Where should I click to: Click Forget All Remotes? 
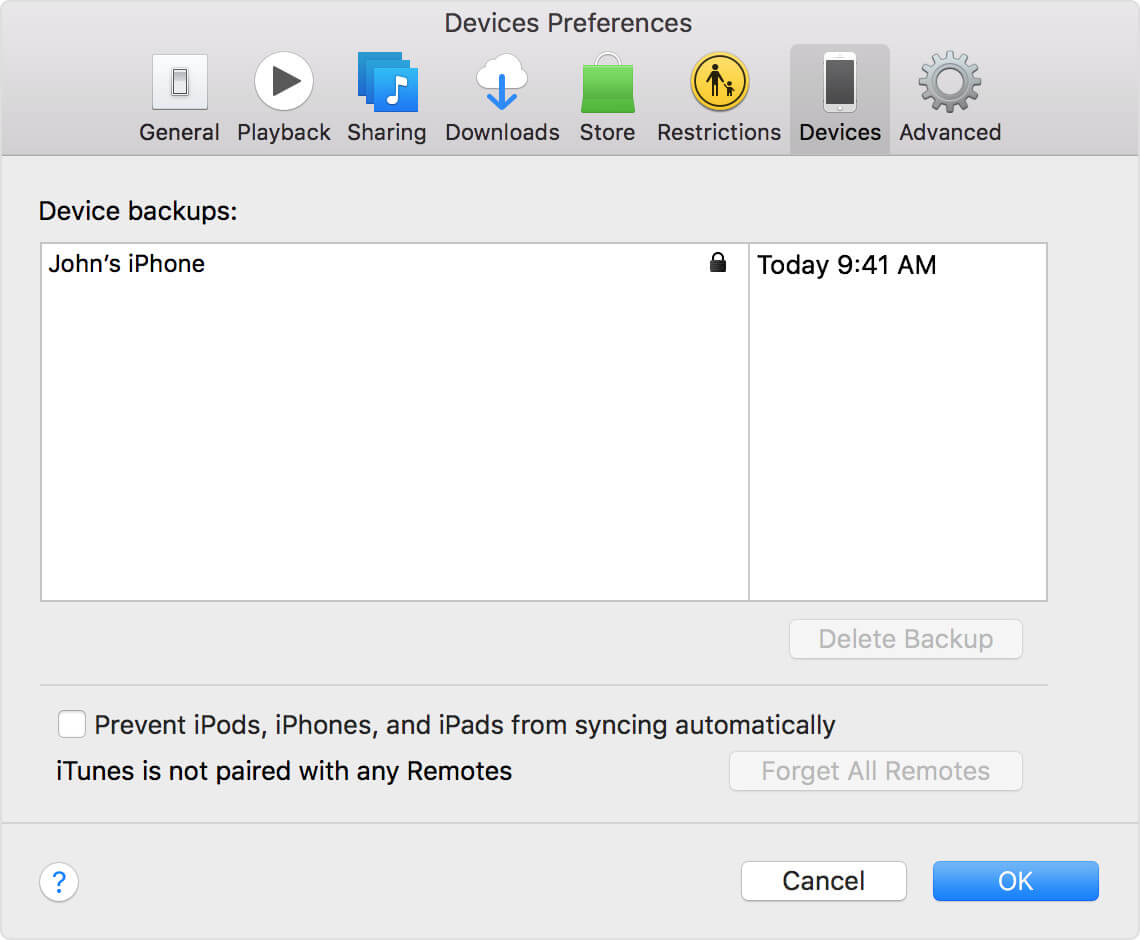click(x=875, y=771)
